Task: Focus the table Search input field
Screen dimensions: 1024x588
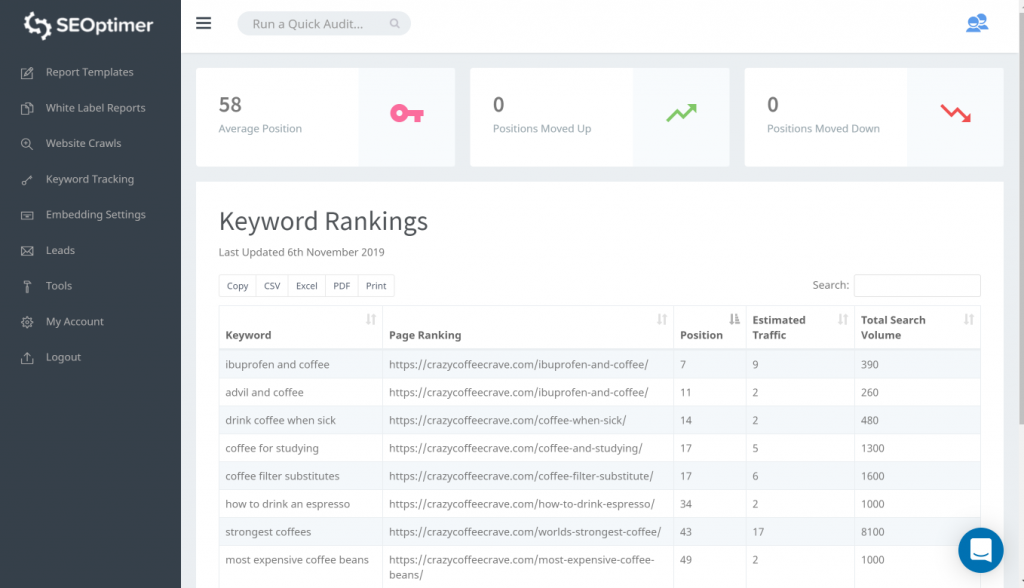Action: [x=916, y=285]
